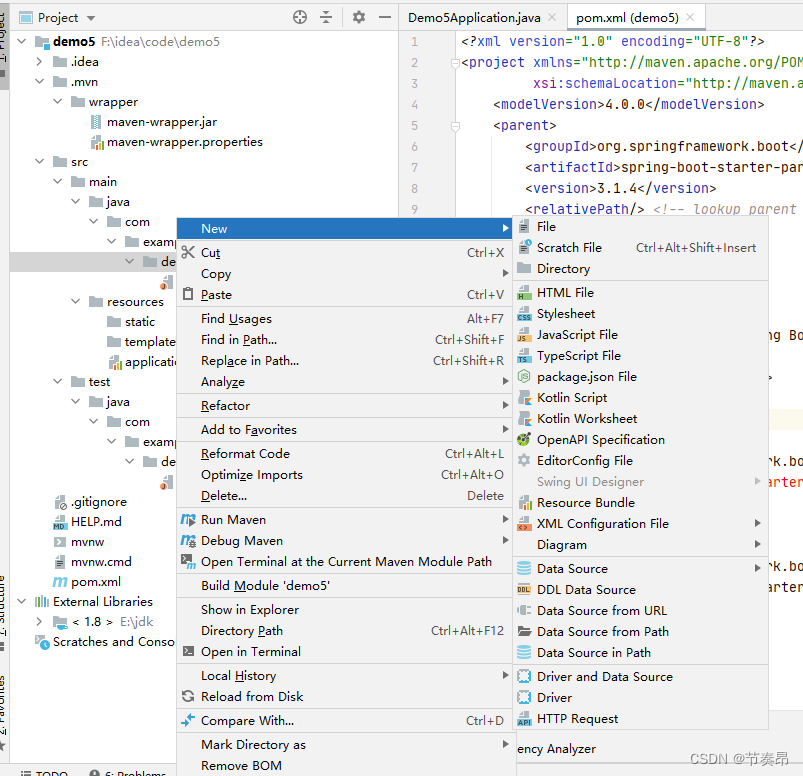This screenshot has width=803, height=776.
Task: Select Reformat Code menu entry
Action: [x=345, y=454]
